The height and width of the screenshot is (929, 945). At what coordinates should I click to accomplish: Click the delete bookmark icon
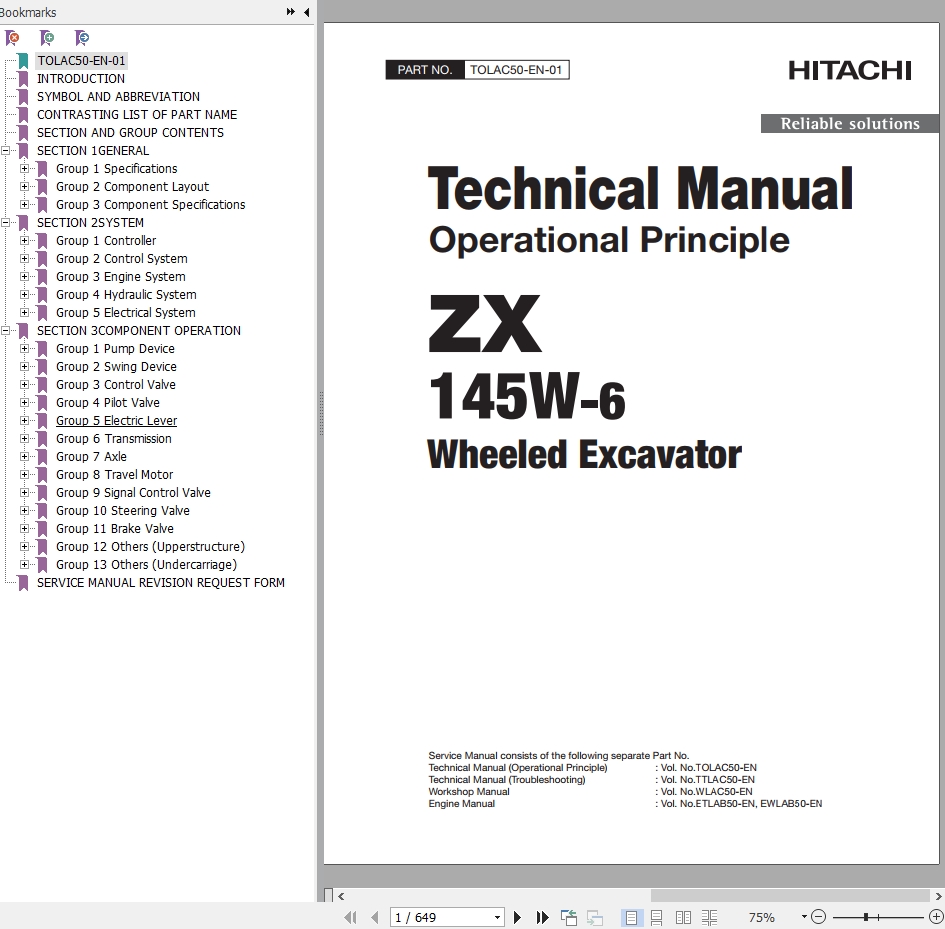pos(12,38)
